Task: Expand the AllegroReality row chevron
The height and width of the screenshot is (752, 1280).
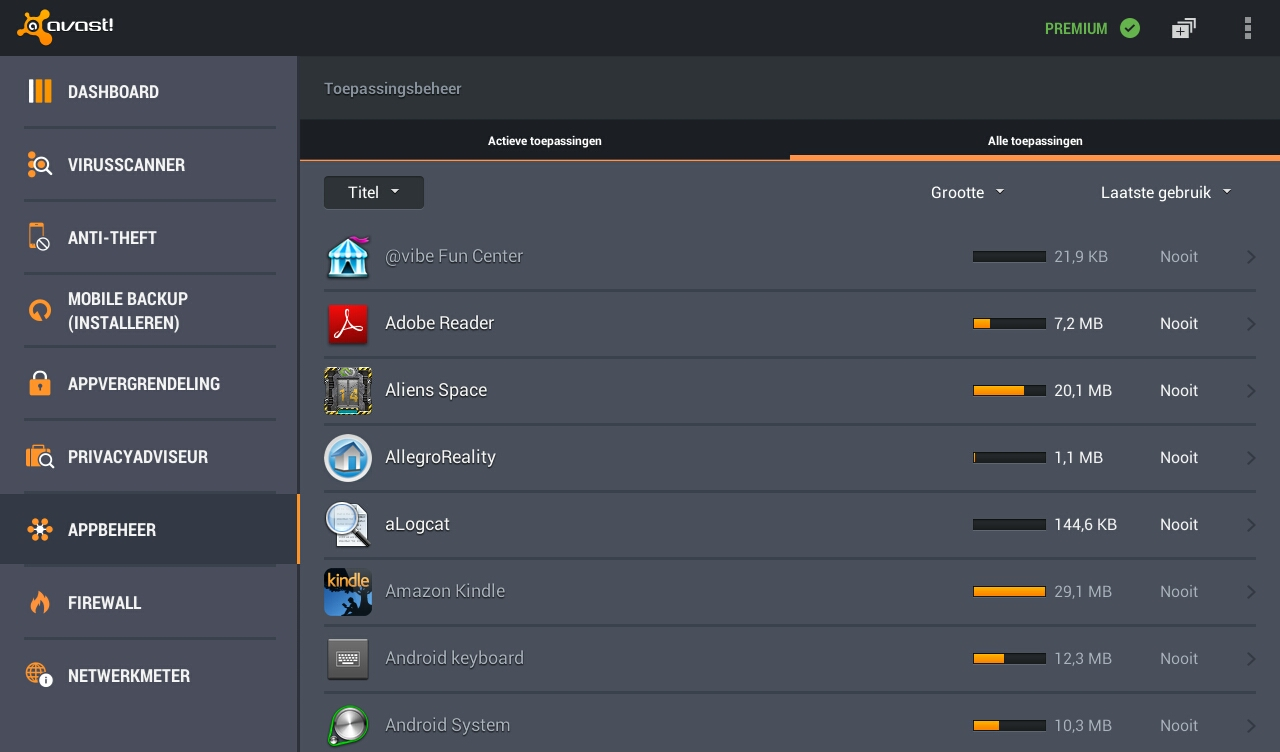Action: click(1251, 458)
